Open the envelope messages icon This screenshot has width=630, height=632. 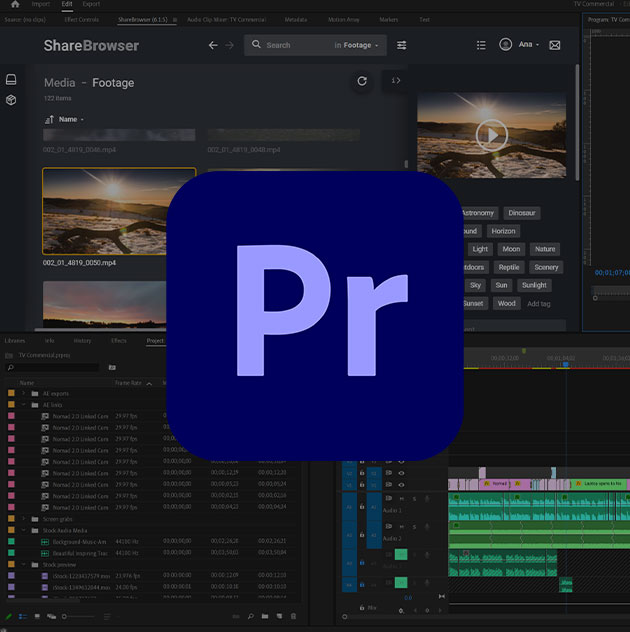555,45
